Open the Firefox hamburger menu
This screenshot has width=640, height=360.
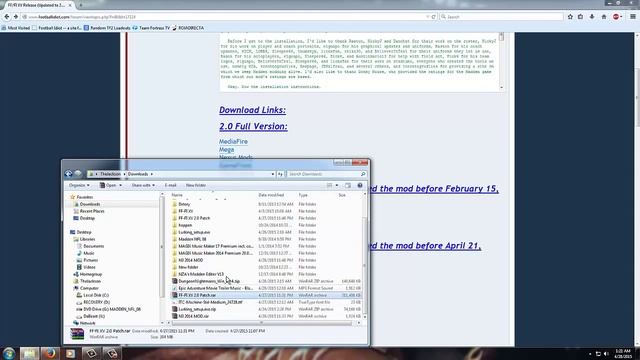[x=633, y=17]
